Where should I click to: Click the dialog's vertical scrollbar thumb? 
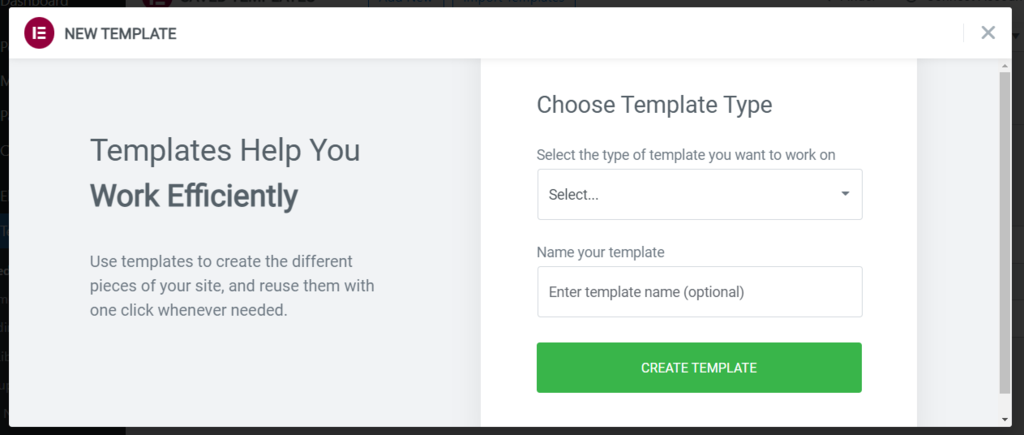click(x=1005, y=230)
